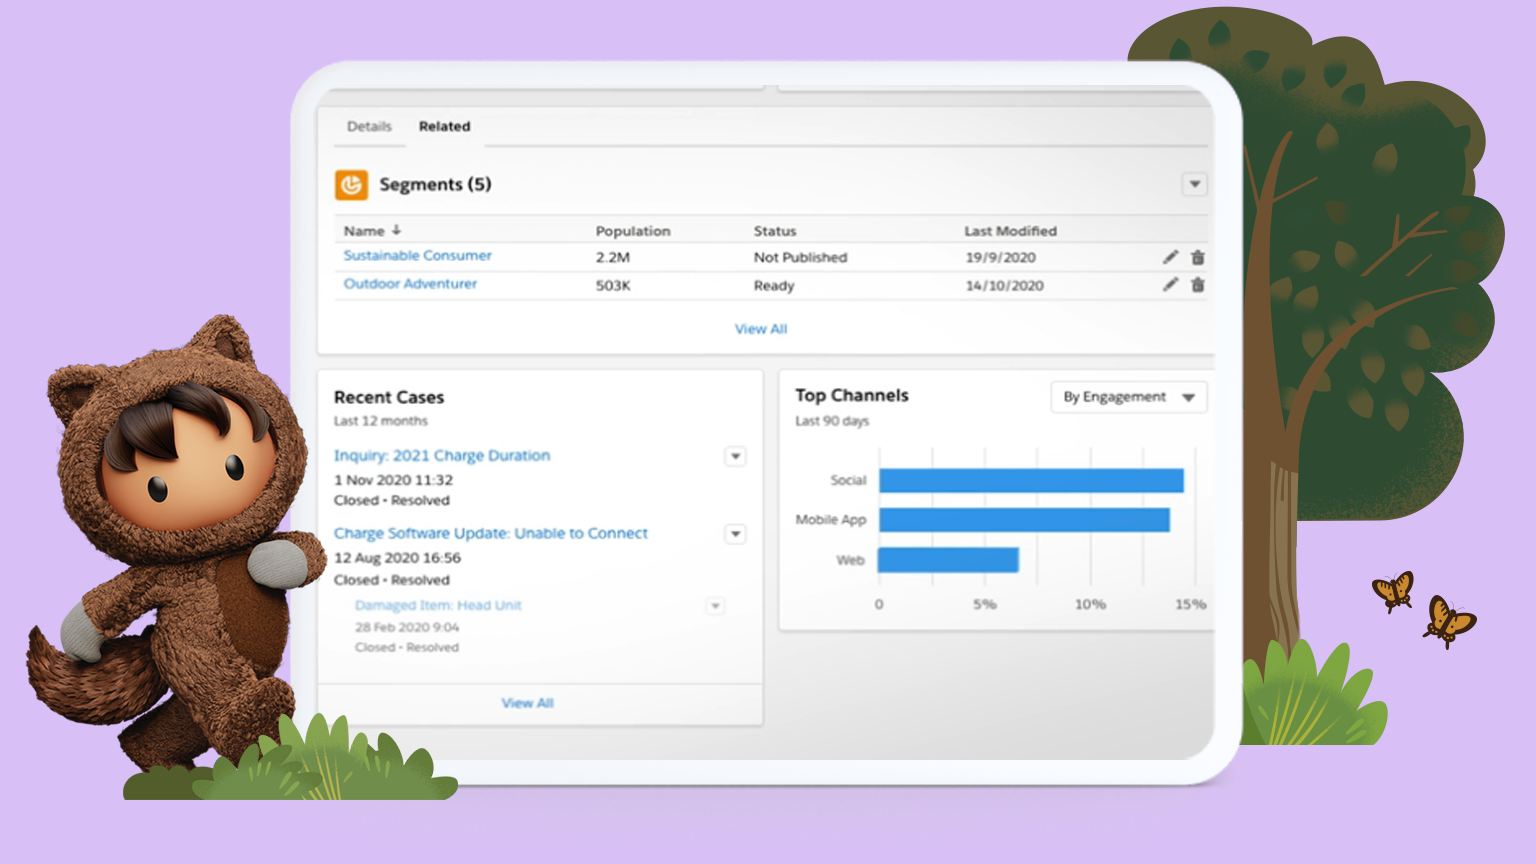1536x864 pixels.
Task: Click the Social bar in chart
Action: (1031, 481)
